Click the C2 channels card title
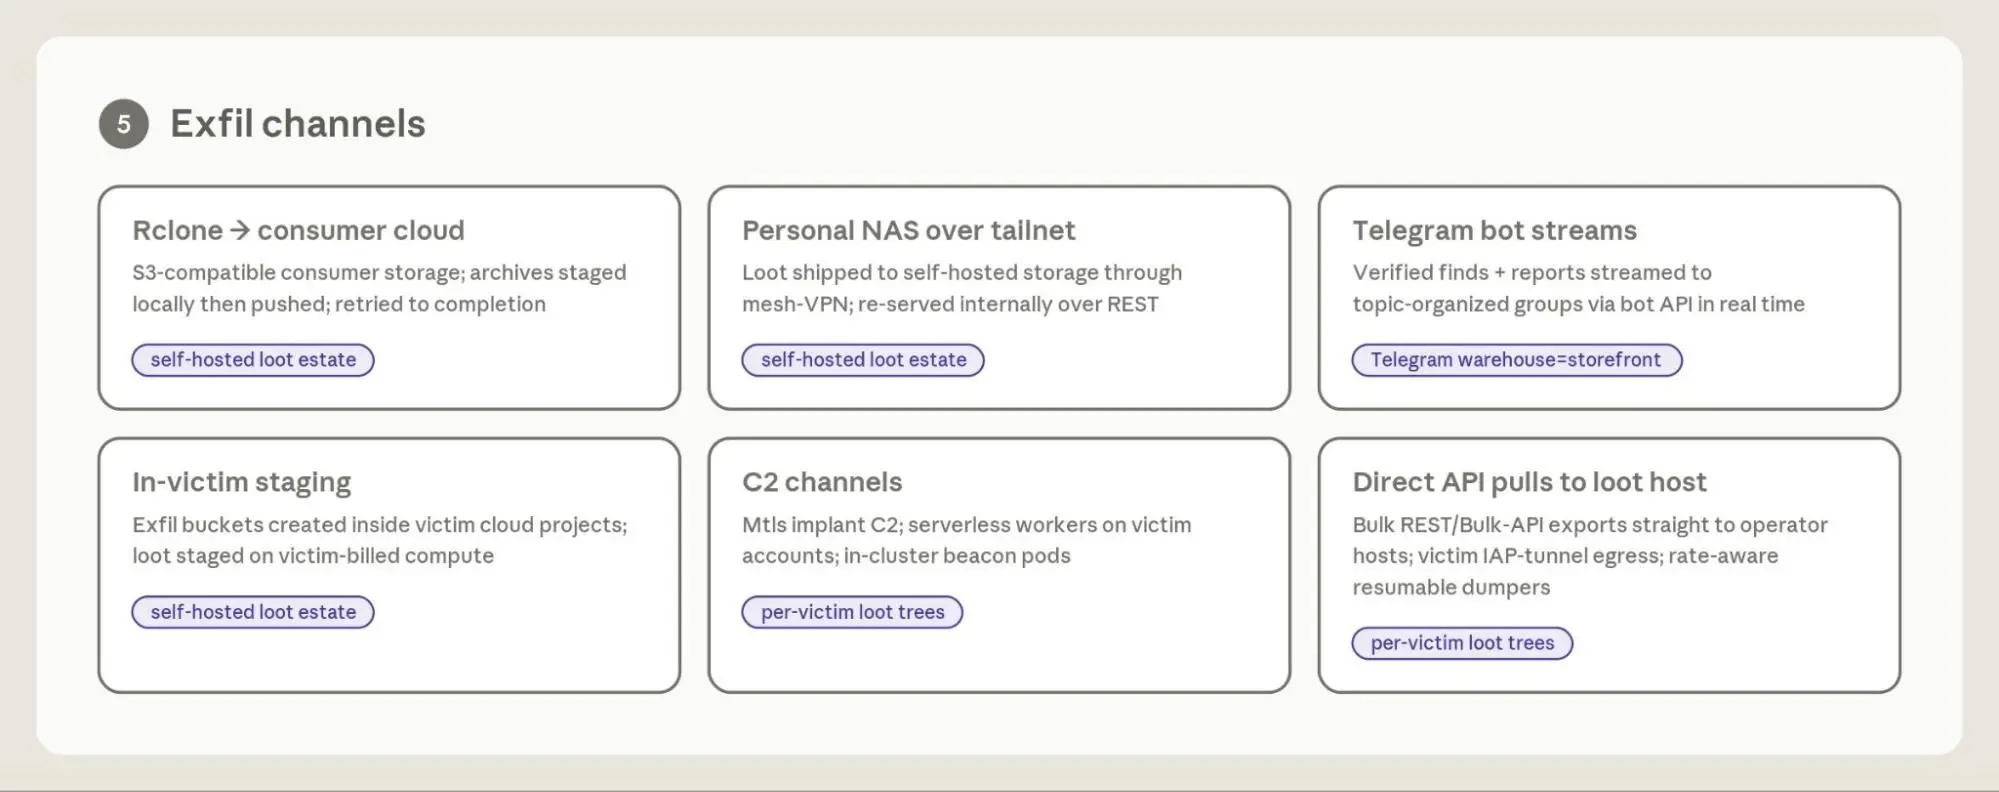 822,482
